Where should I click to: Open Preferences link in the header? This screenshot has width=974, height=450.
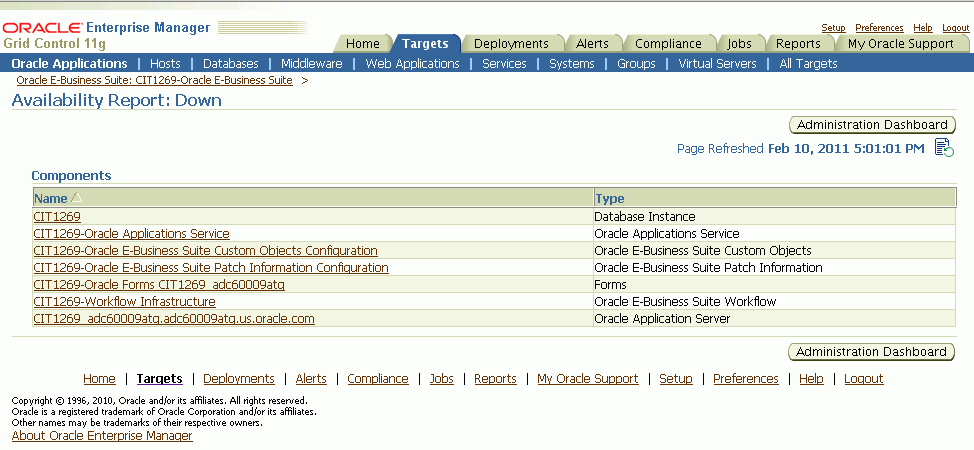click(x=880, y=28)
